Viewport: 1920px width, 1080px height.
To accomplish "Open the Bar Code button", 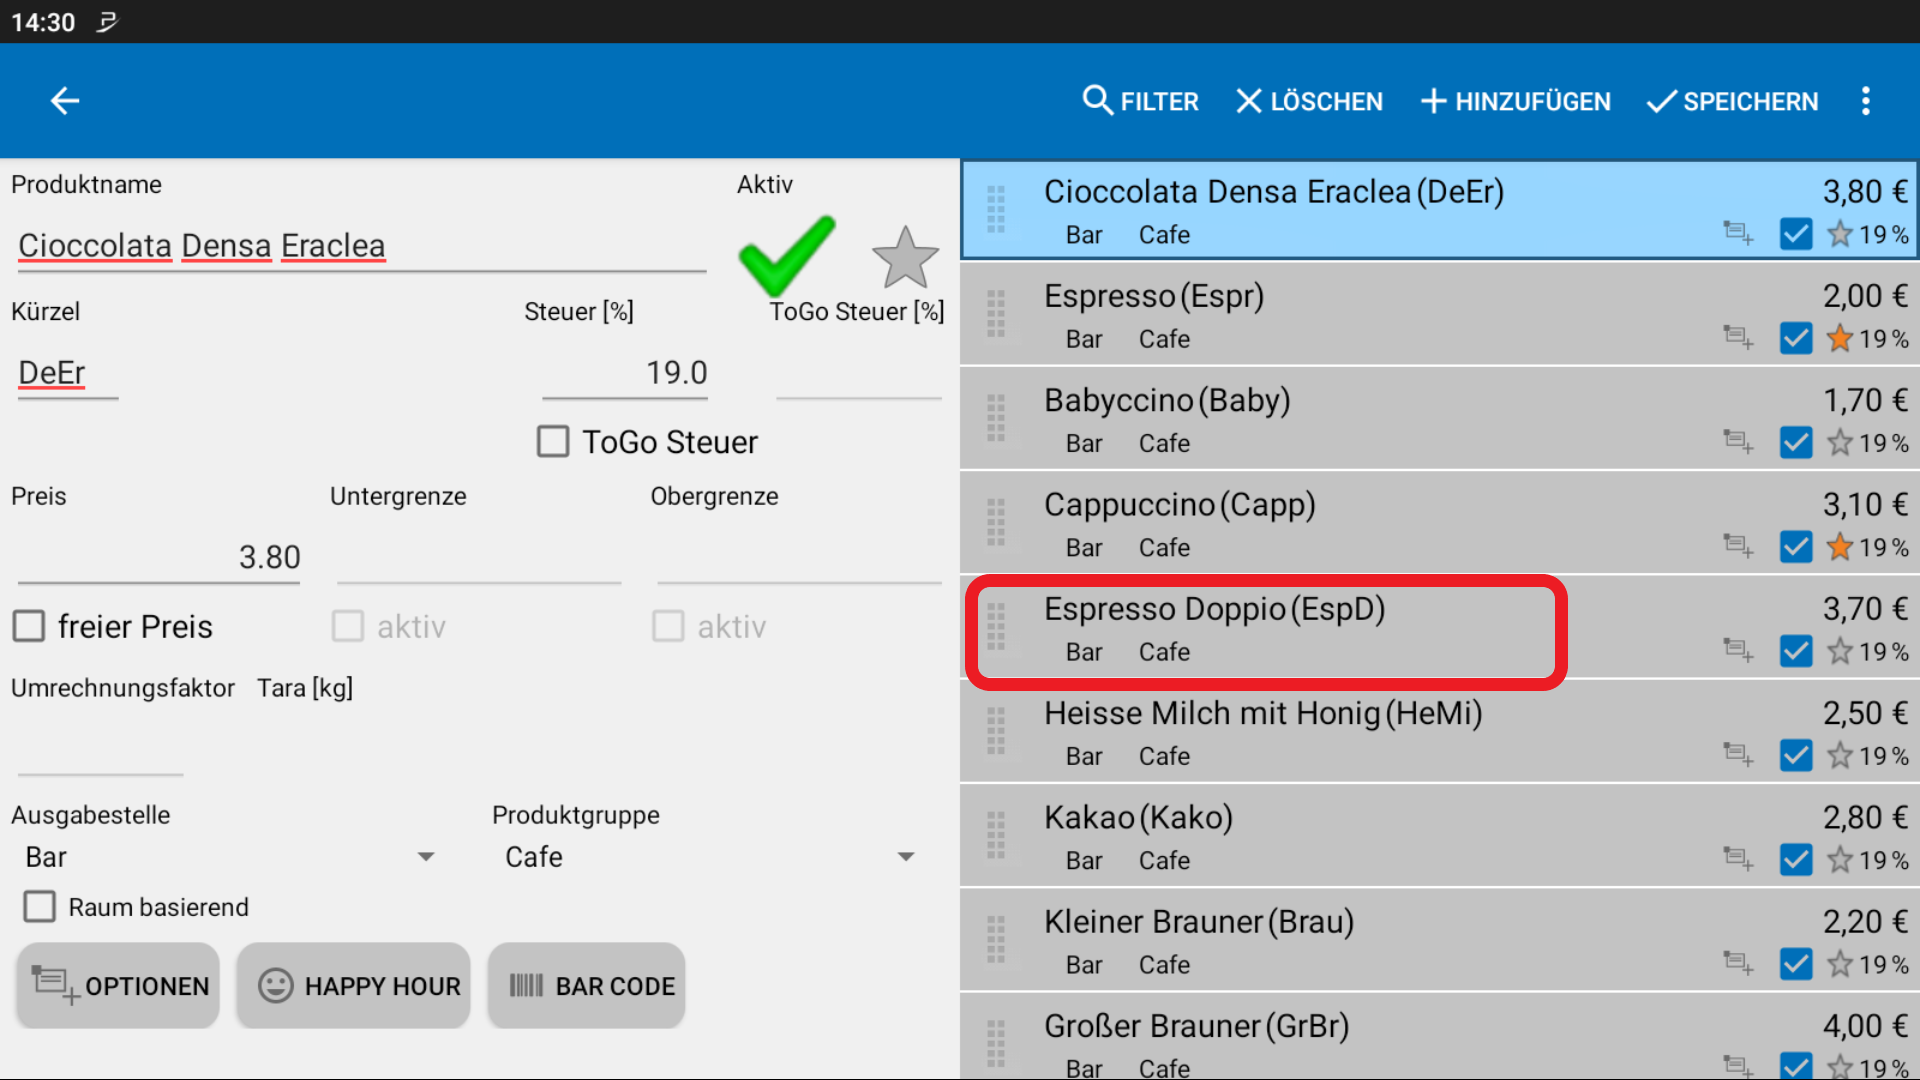I will (x=587, y=986).
